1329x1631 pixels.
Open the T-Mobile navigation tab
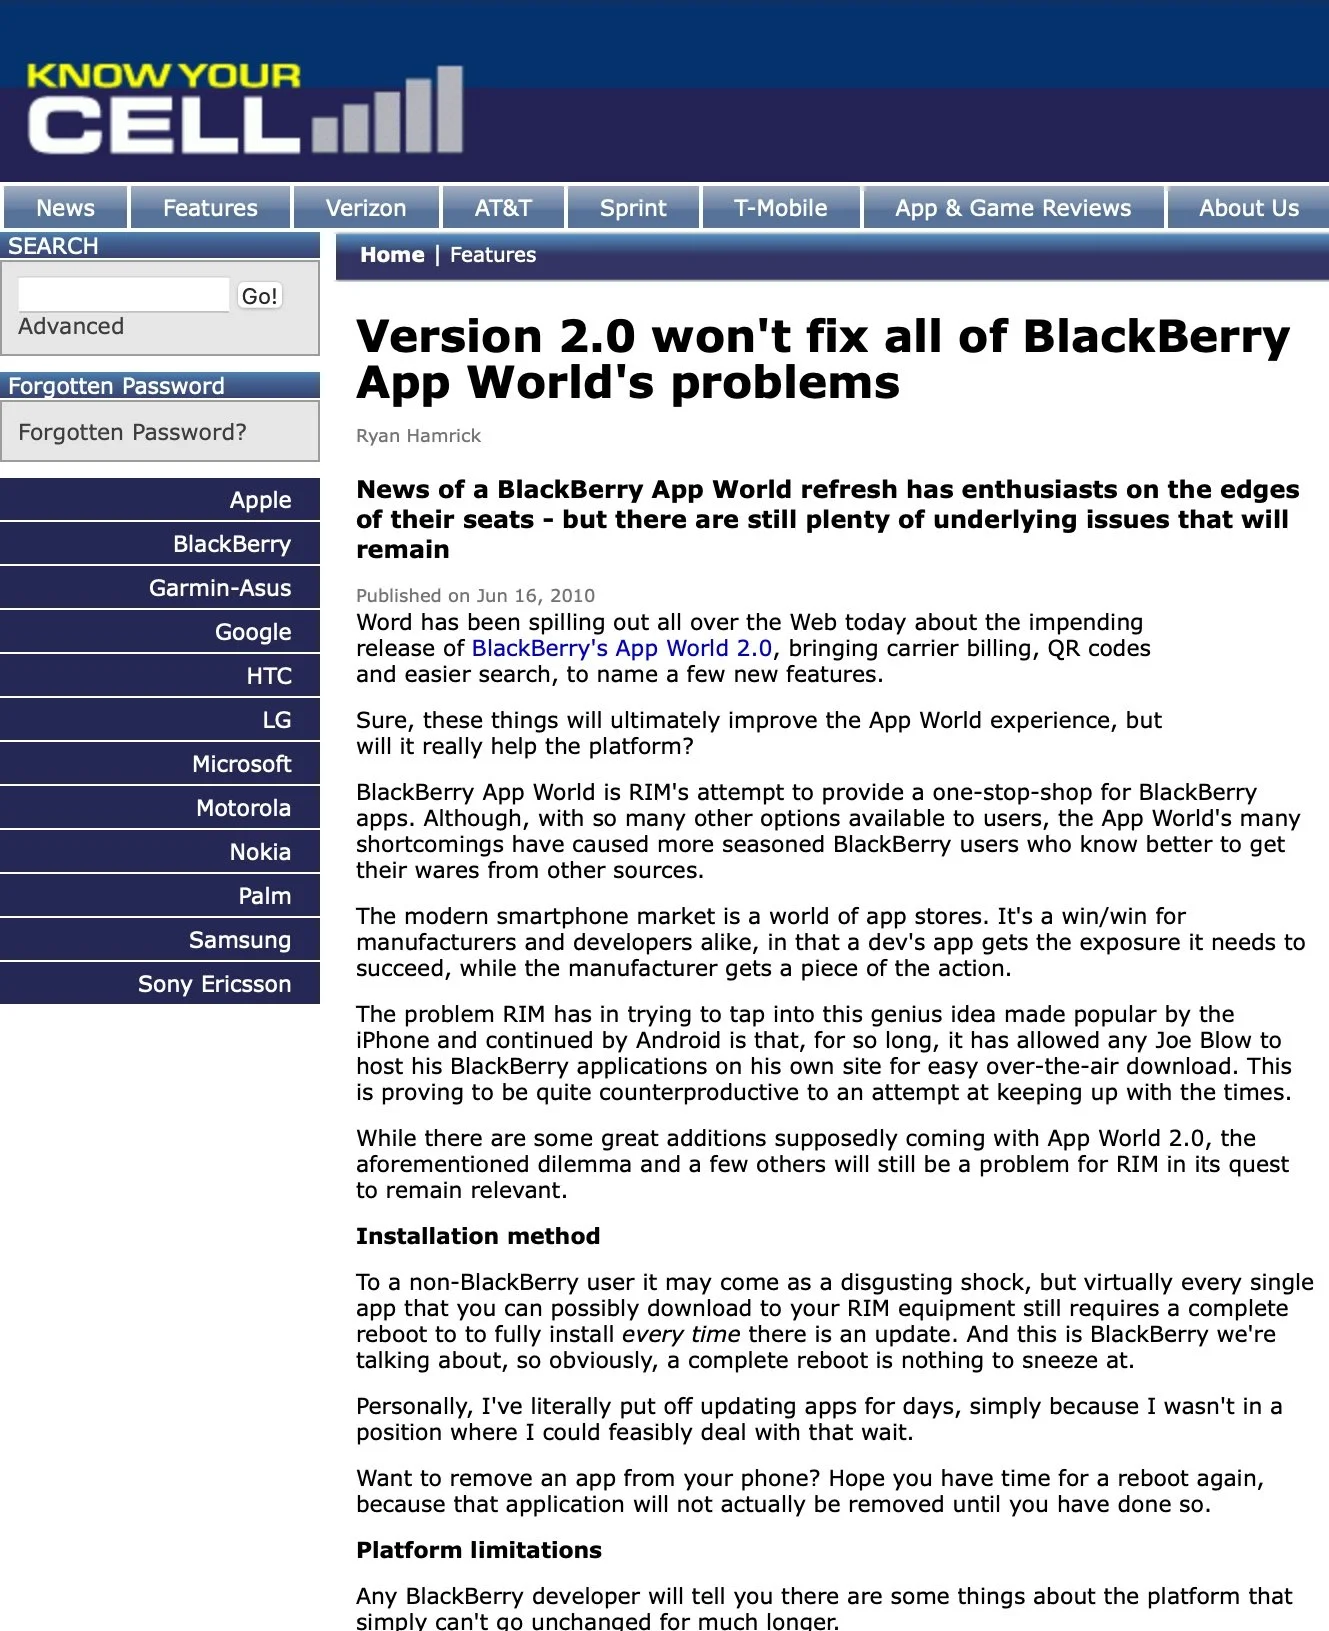780,208
